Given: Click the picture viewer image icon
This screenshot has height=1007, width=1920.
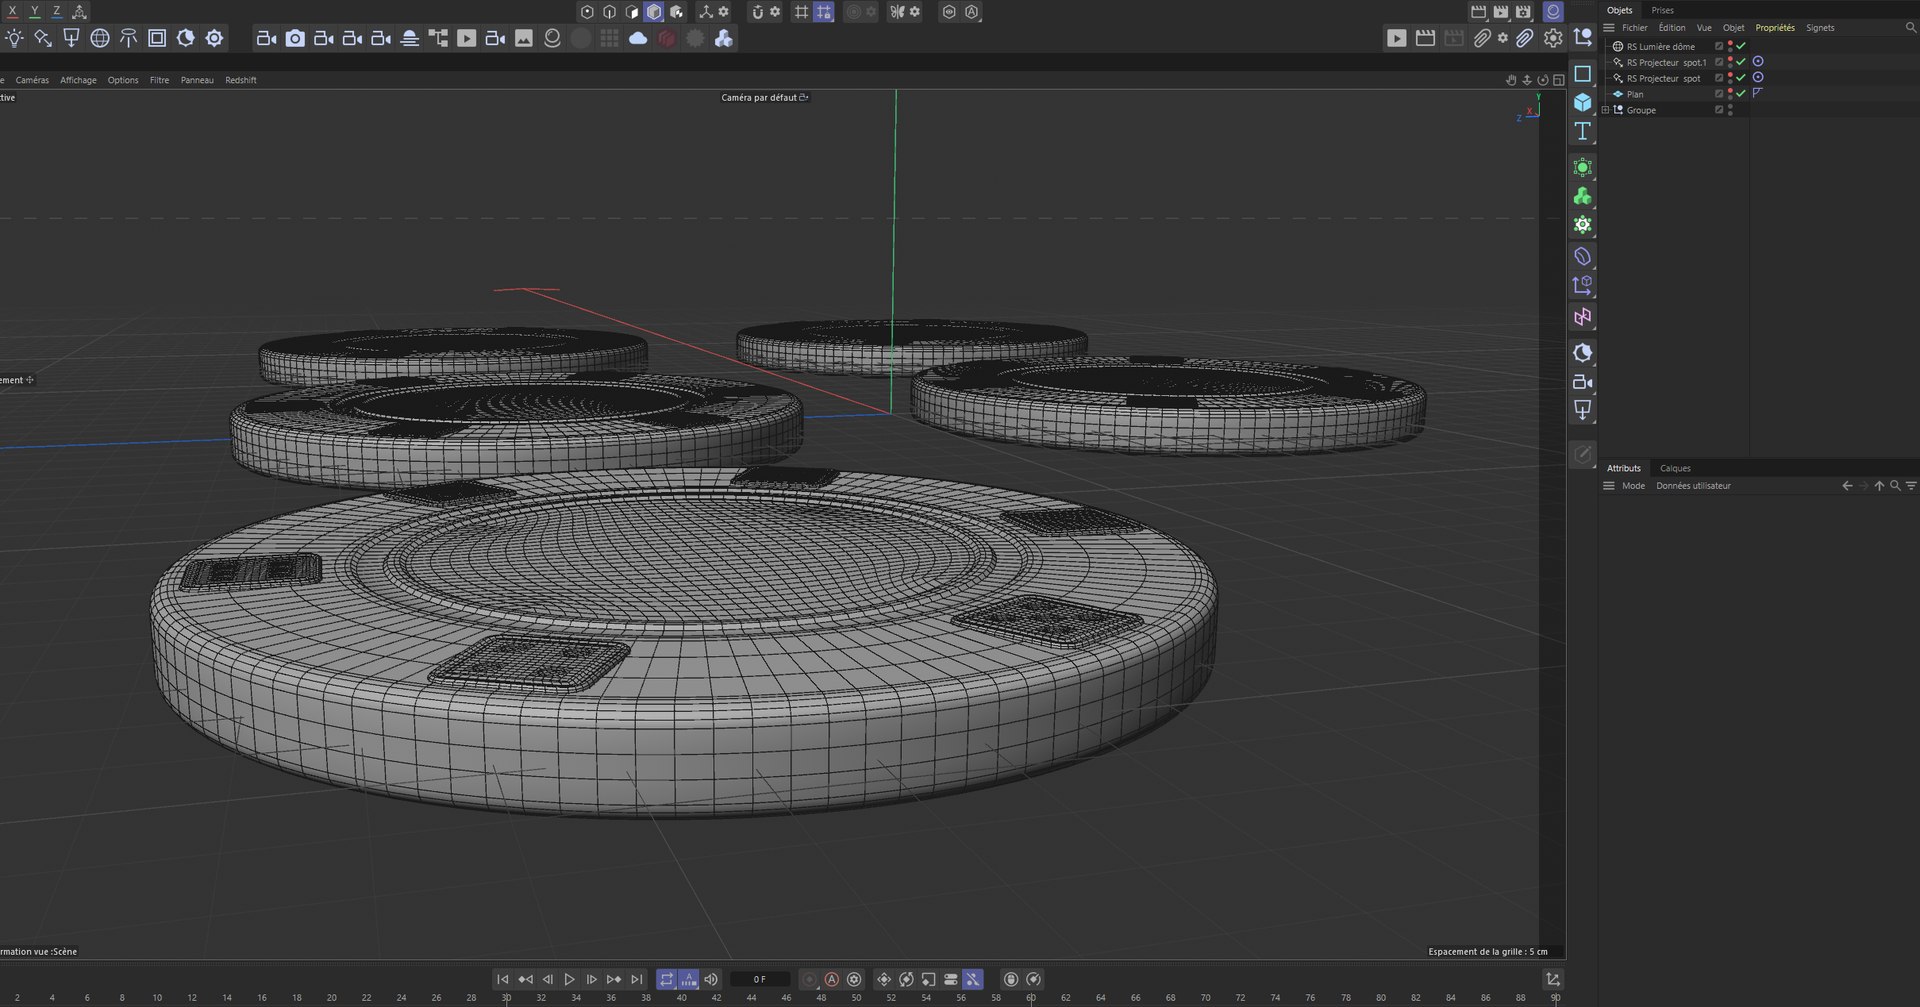Looking at the screenshot, I should point(524,38).
